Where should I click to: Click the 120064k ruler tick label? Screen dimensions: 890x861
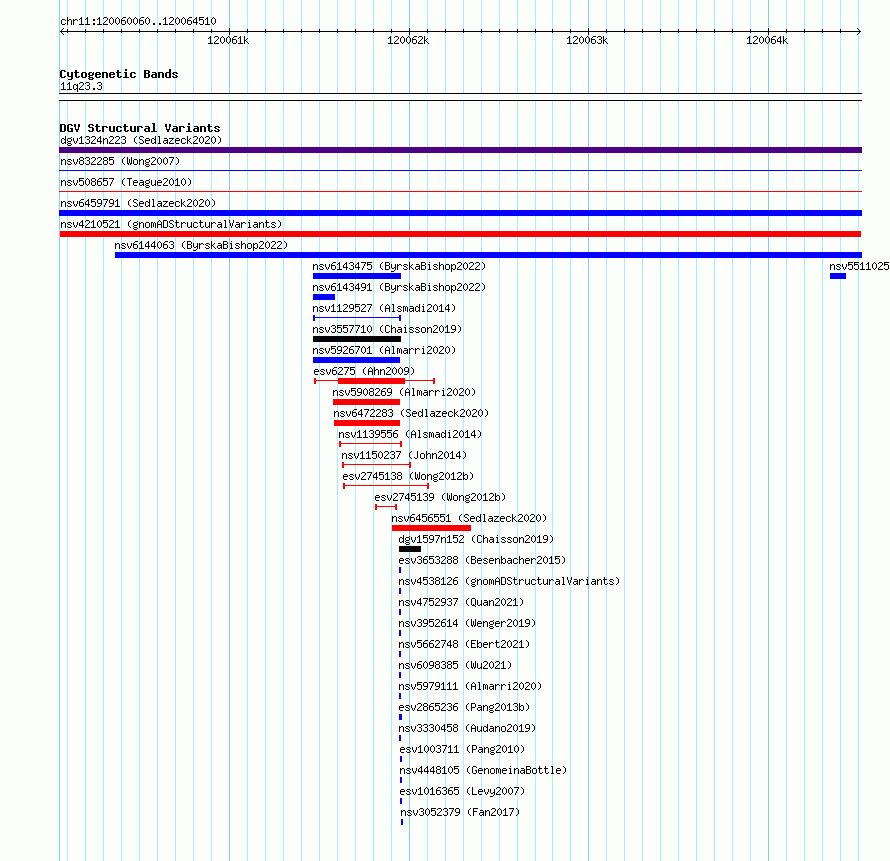point(767,40)
